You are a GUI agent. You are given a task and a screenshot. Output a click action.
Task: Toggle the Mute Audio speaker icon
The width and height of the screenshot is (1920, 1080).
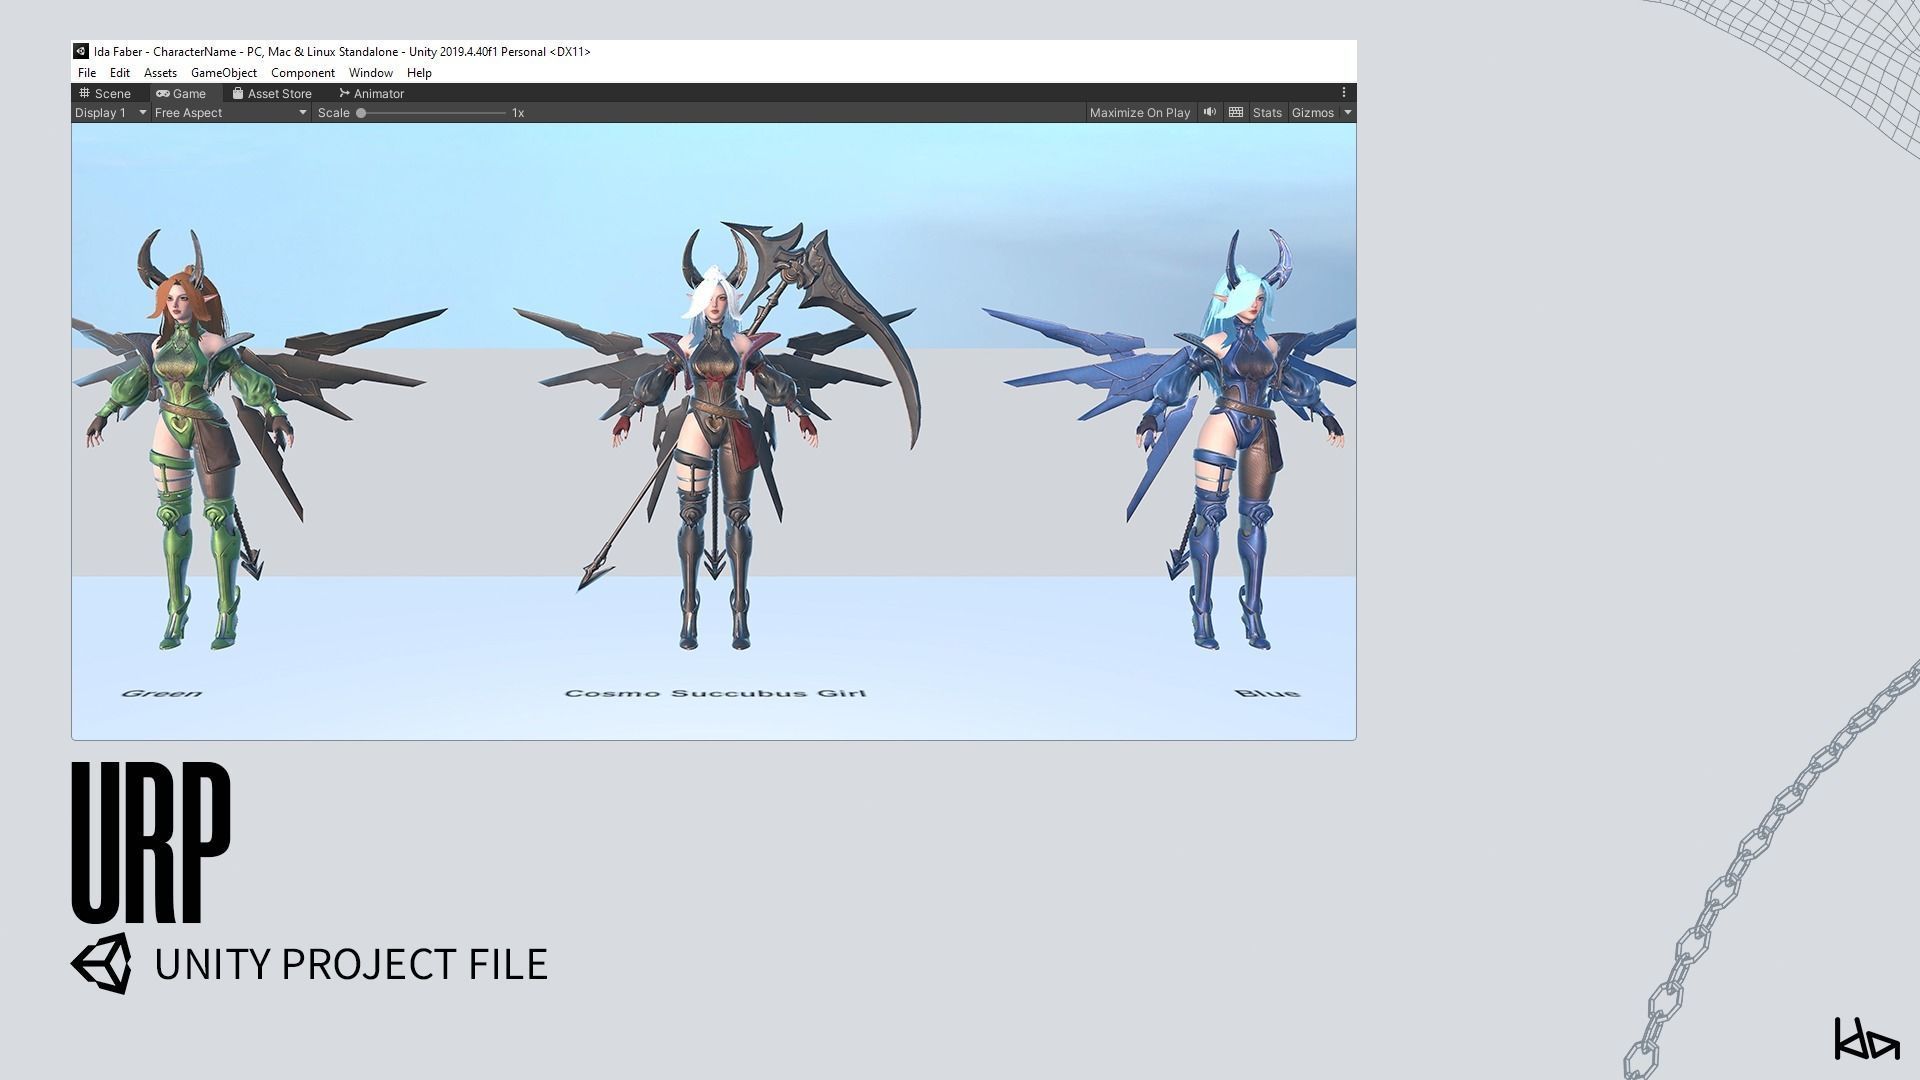click(x=1210, y=112)
